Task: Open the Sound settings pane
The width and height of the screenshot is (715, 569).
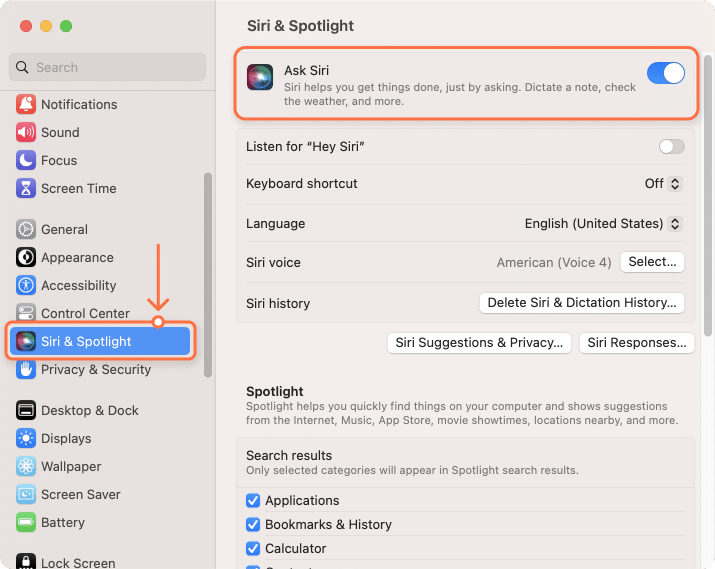Action: 99,132
